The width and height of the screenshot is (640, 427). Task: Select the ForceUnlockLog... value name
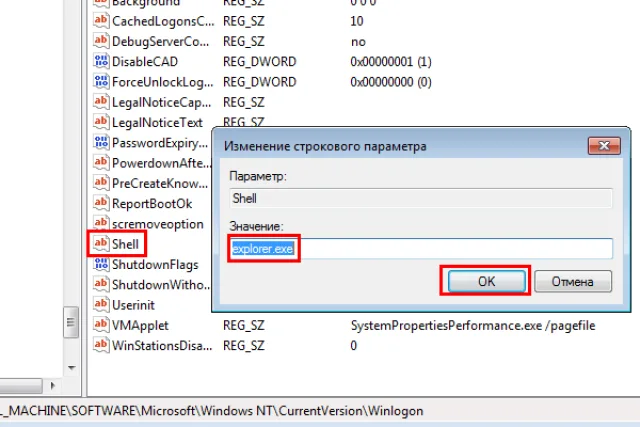[162, 82]
